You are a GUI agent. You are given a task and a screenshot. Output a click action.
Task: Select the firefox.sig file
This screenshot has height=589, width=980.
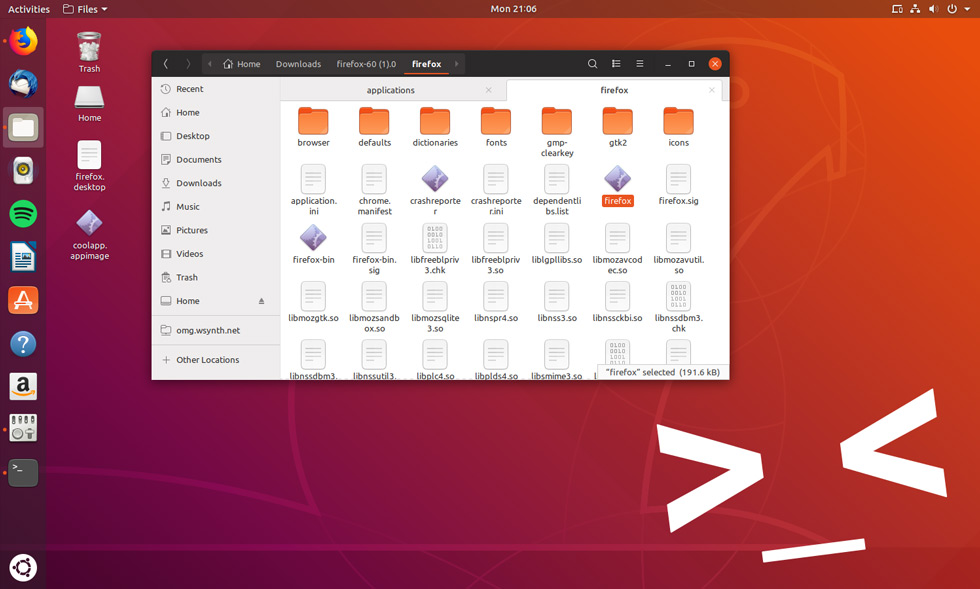(678, 186)
